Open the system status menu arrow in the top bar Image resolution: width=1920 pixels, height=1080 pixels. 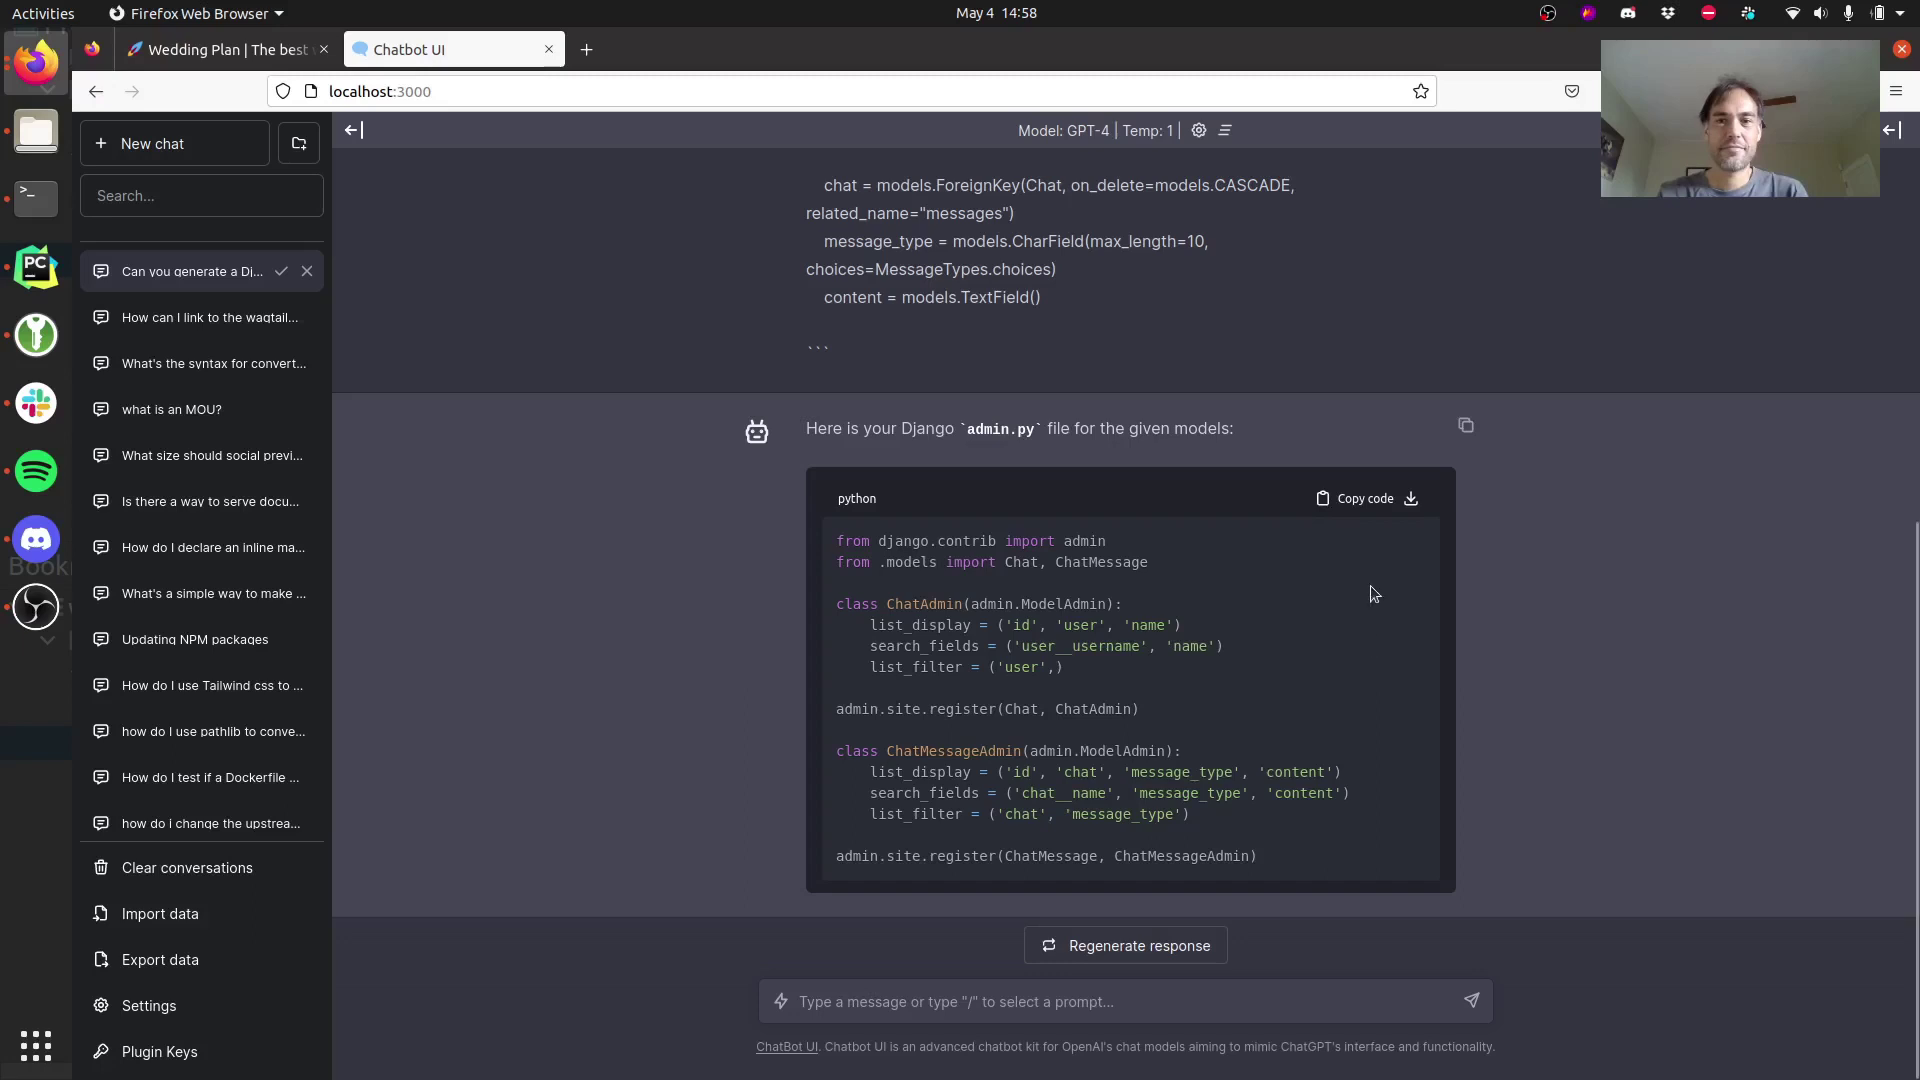1900,13
